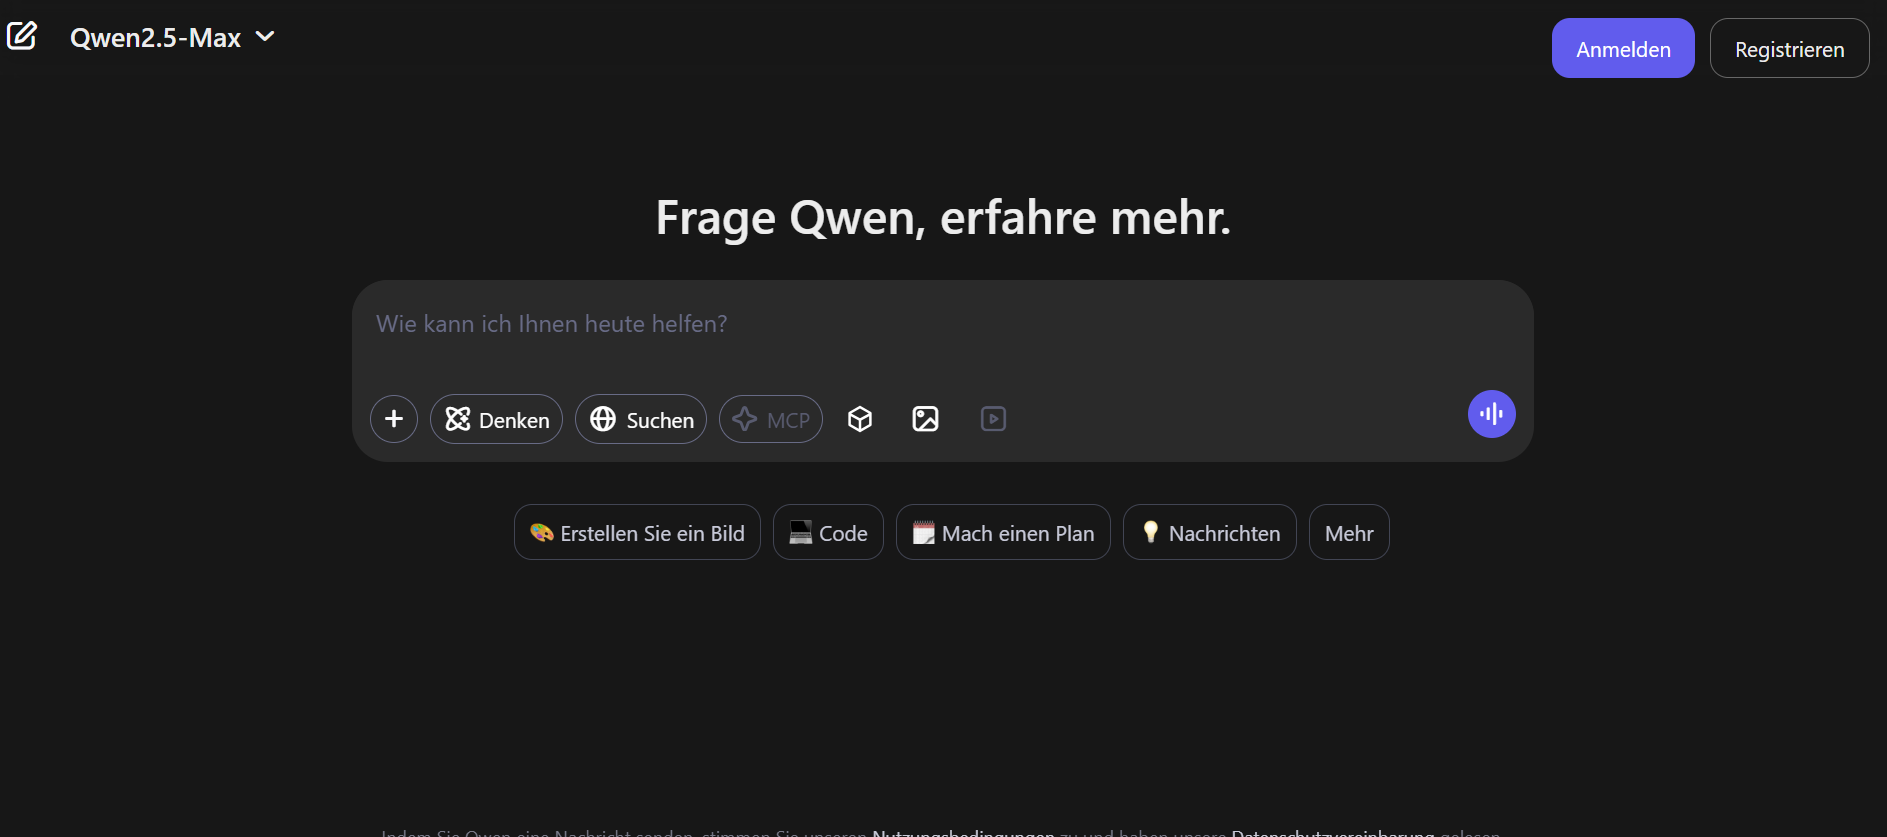This screenshot has width=1887, height=837.
Task: Open the Datenschutzvereinbarung link
Action: coord(1333,832)
